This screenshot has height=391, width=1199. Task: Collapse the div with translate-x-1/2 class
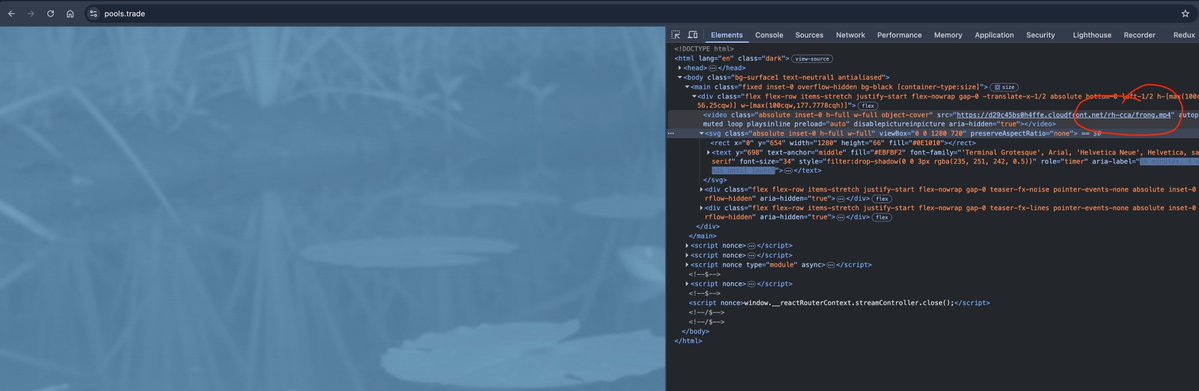[x=694, y=96]
